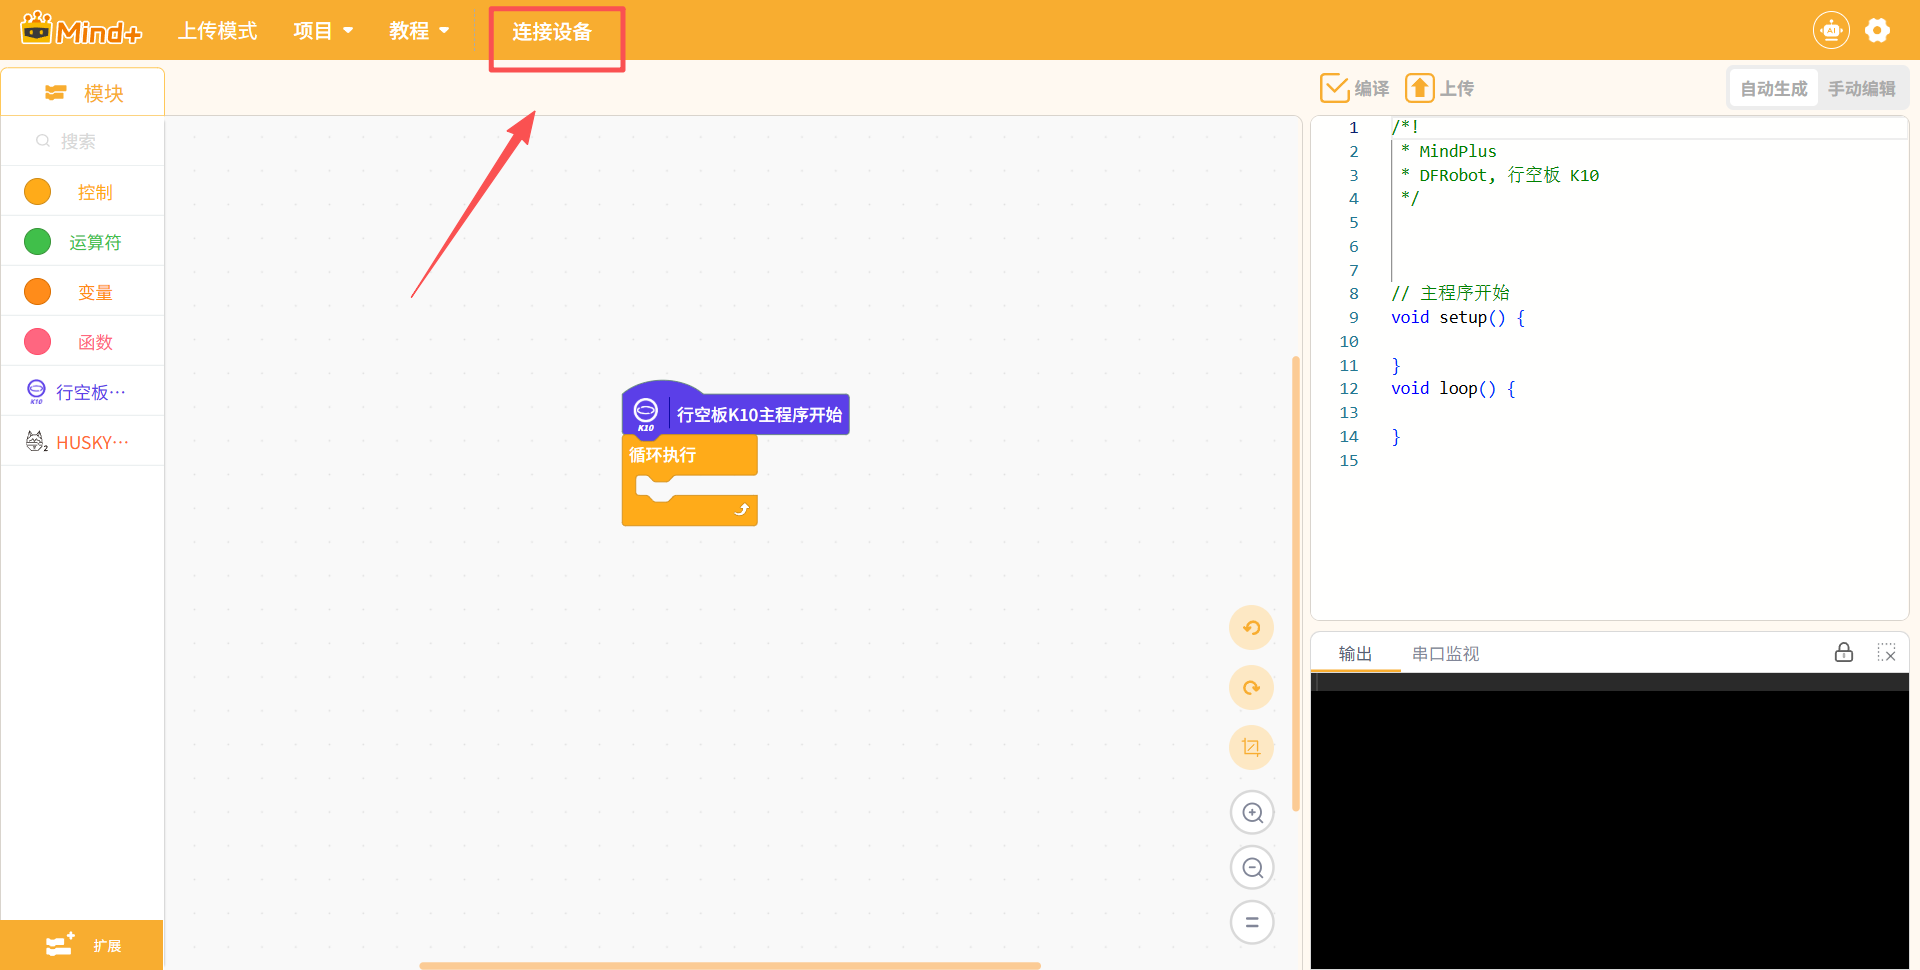1920x970 pixels.
Task: Zoom in on the block workspace
Action: [1252, 813]
